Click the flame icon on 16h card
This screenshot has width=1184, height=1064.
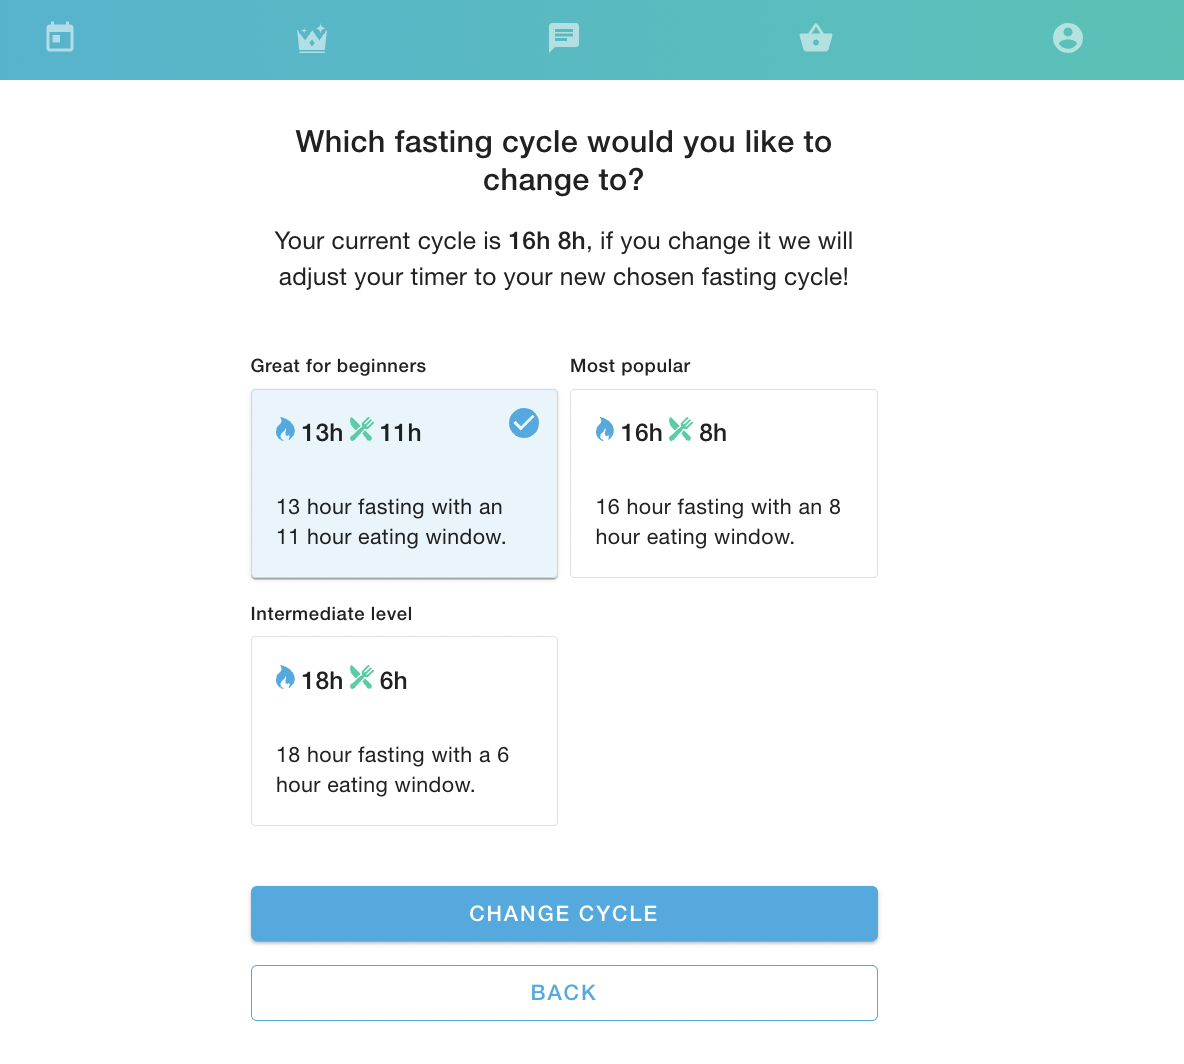pos(605,430)
